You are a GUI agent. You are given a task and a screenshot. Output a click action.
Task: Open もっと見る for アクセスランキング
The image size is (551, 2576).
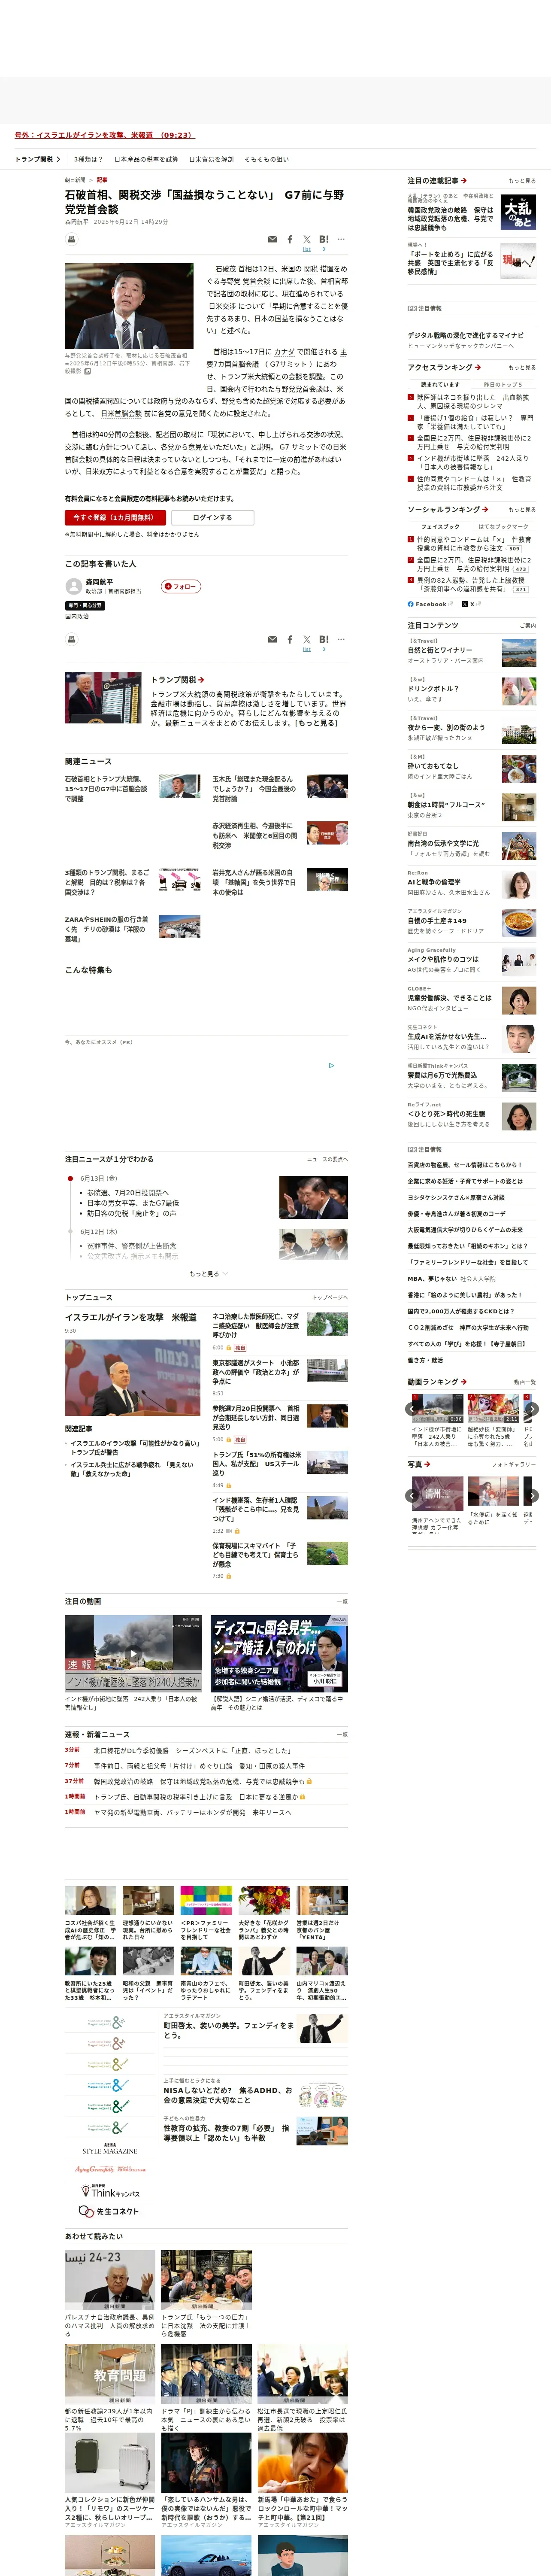tap(521, 367)
